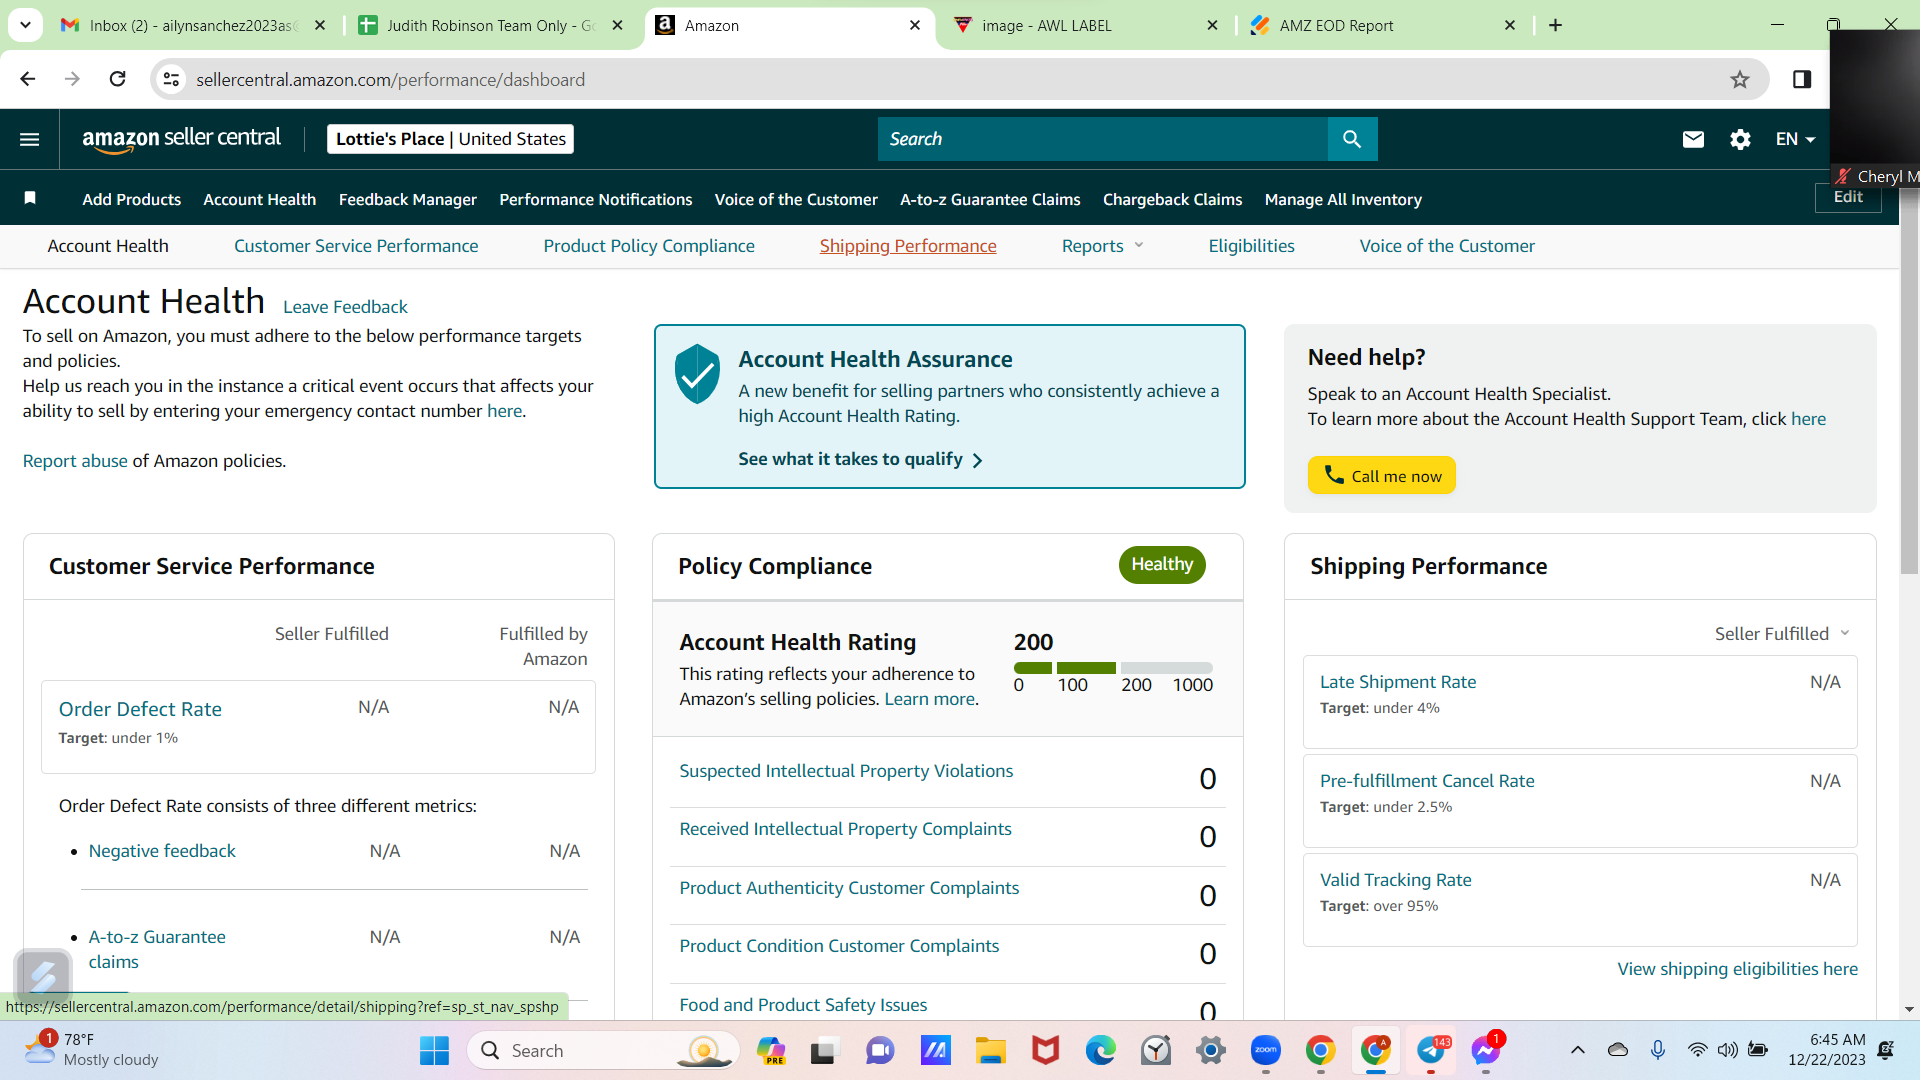
Task: Expand the Reports dropdown menu
Action: pos(1102,246)
